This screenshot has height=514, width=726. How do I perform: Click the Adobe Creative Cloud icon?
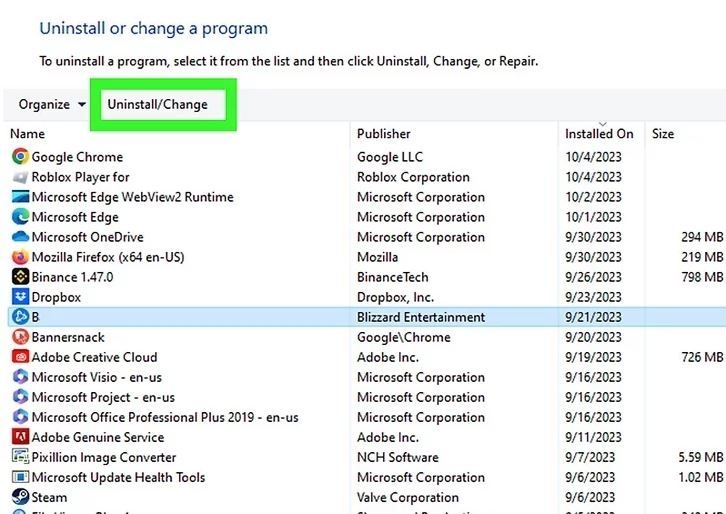tap(20, 357)
